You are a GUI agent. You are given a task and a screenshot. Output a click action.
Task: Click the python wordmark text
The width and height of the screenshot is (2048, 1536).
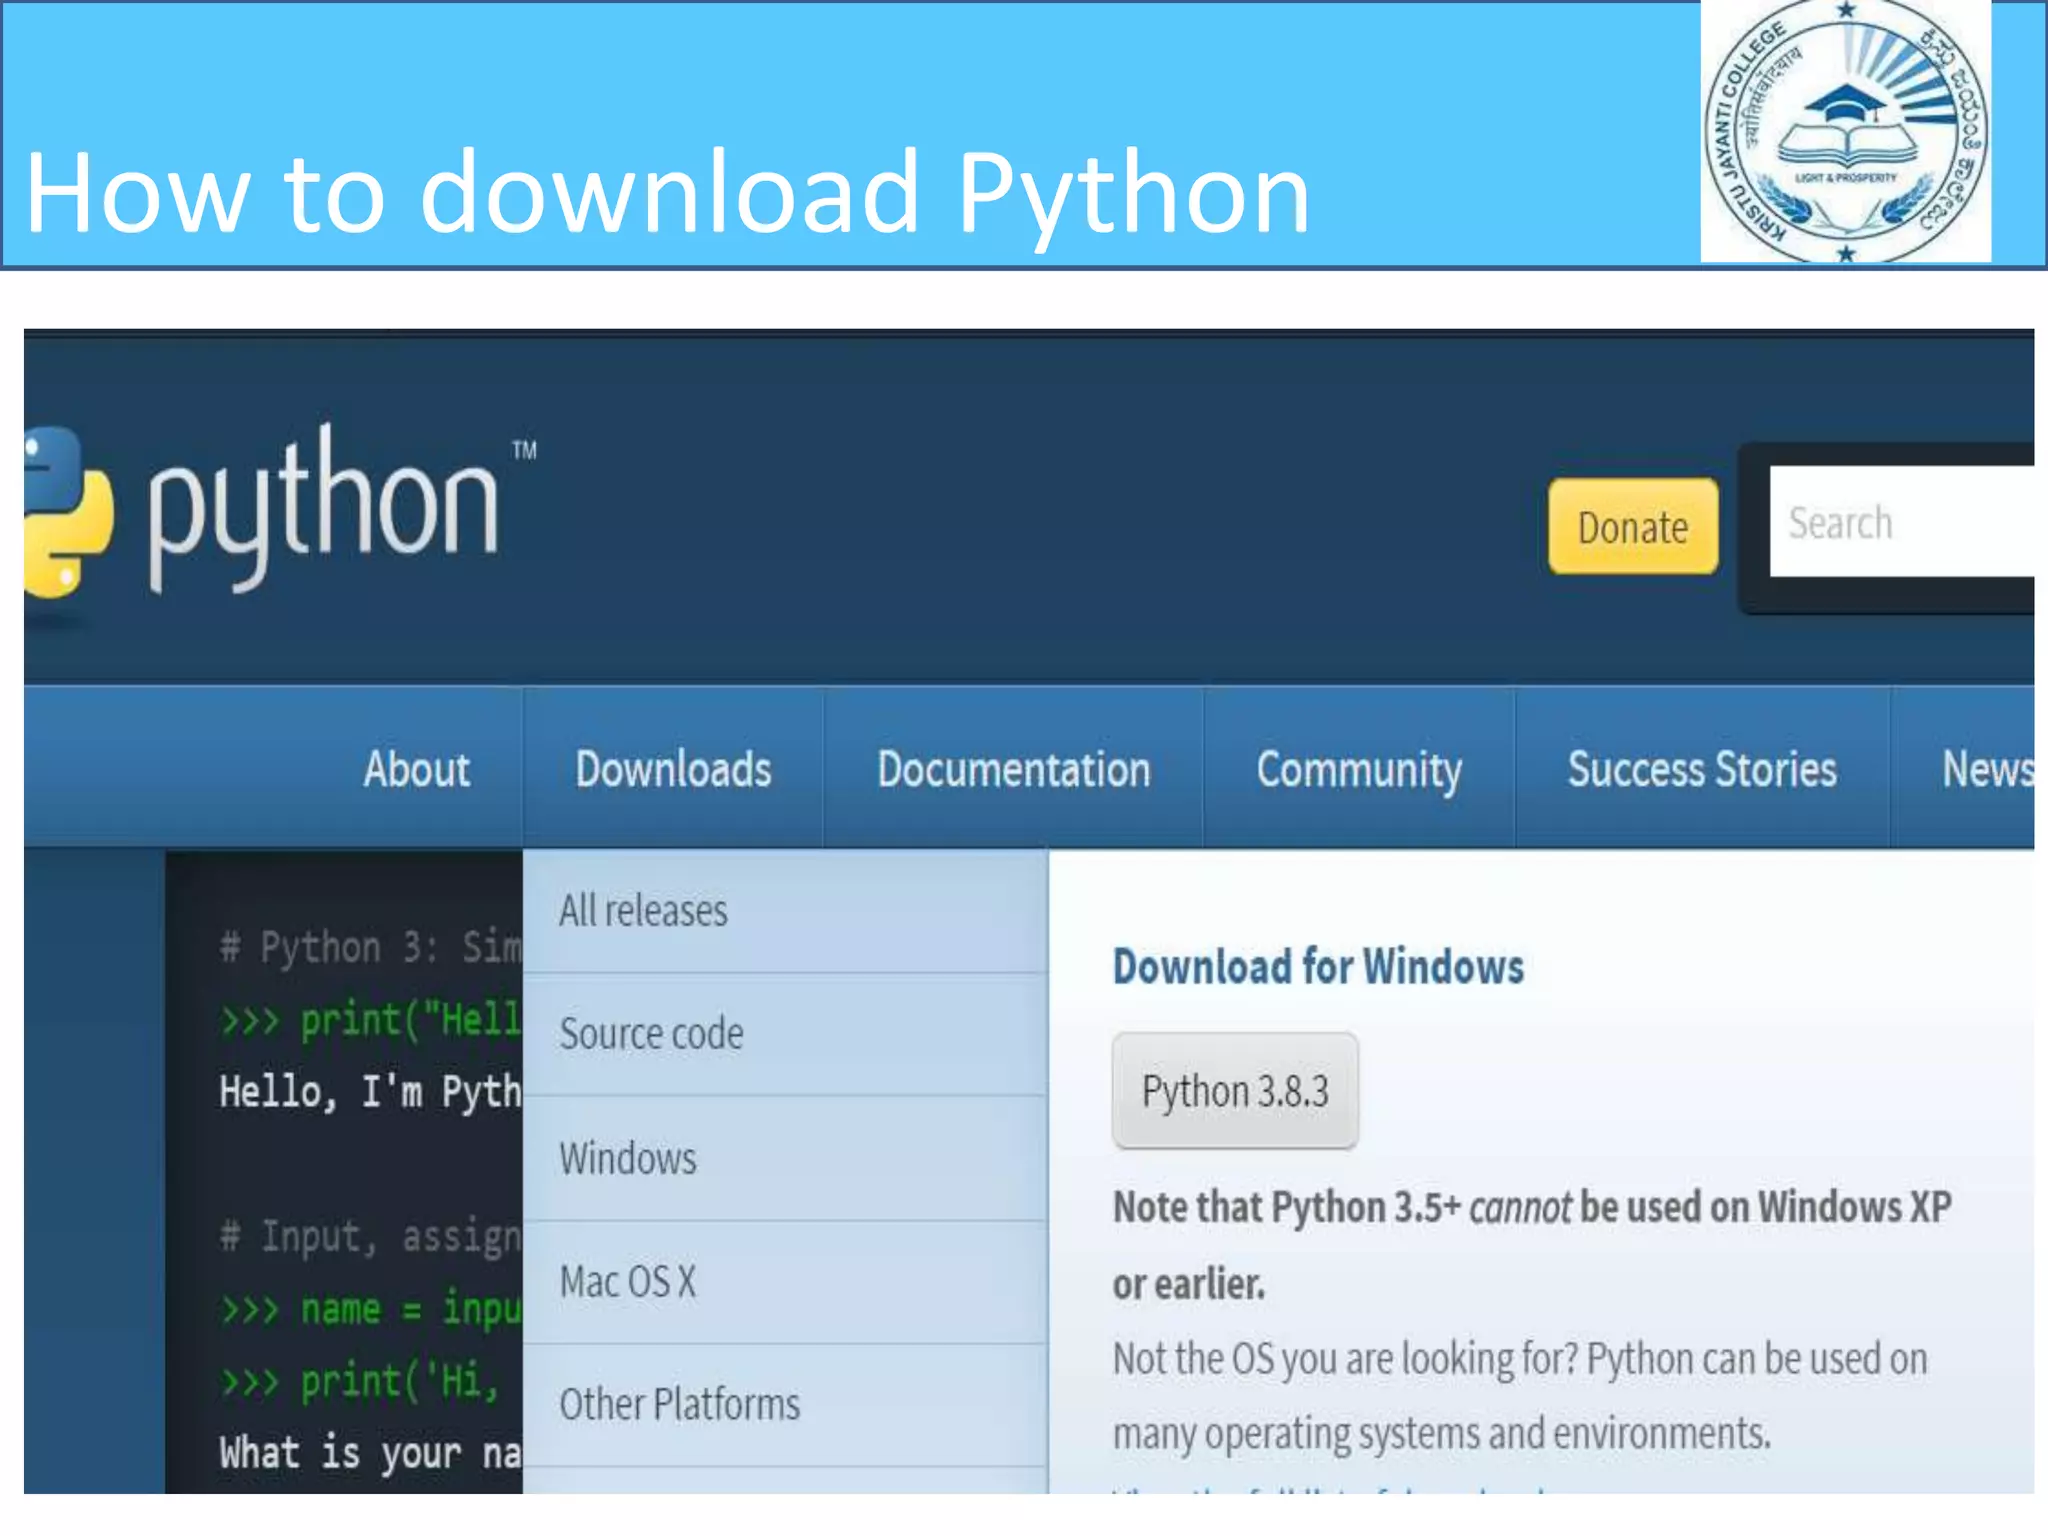point(322,510)
